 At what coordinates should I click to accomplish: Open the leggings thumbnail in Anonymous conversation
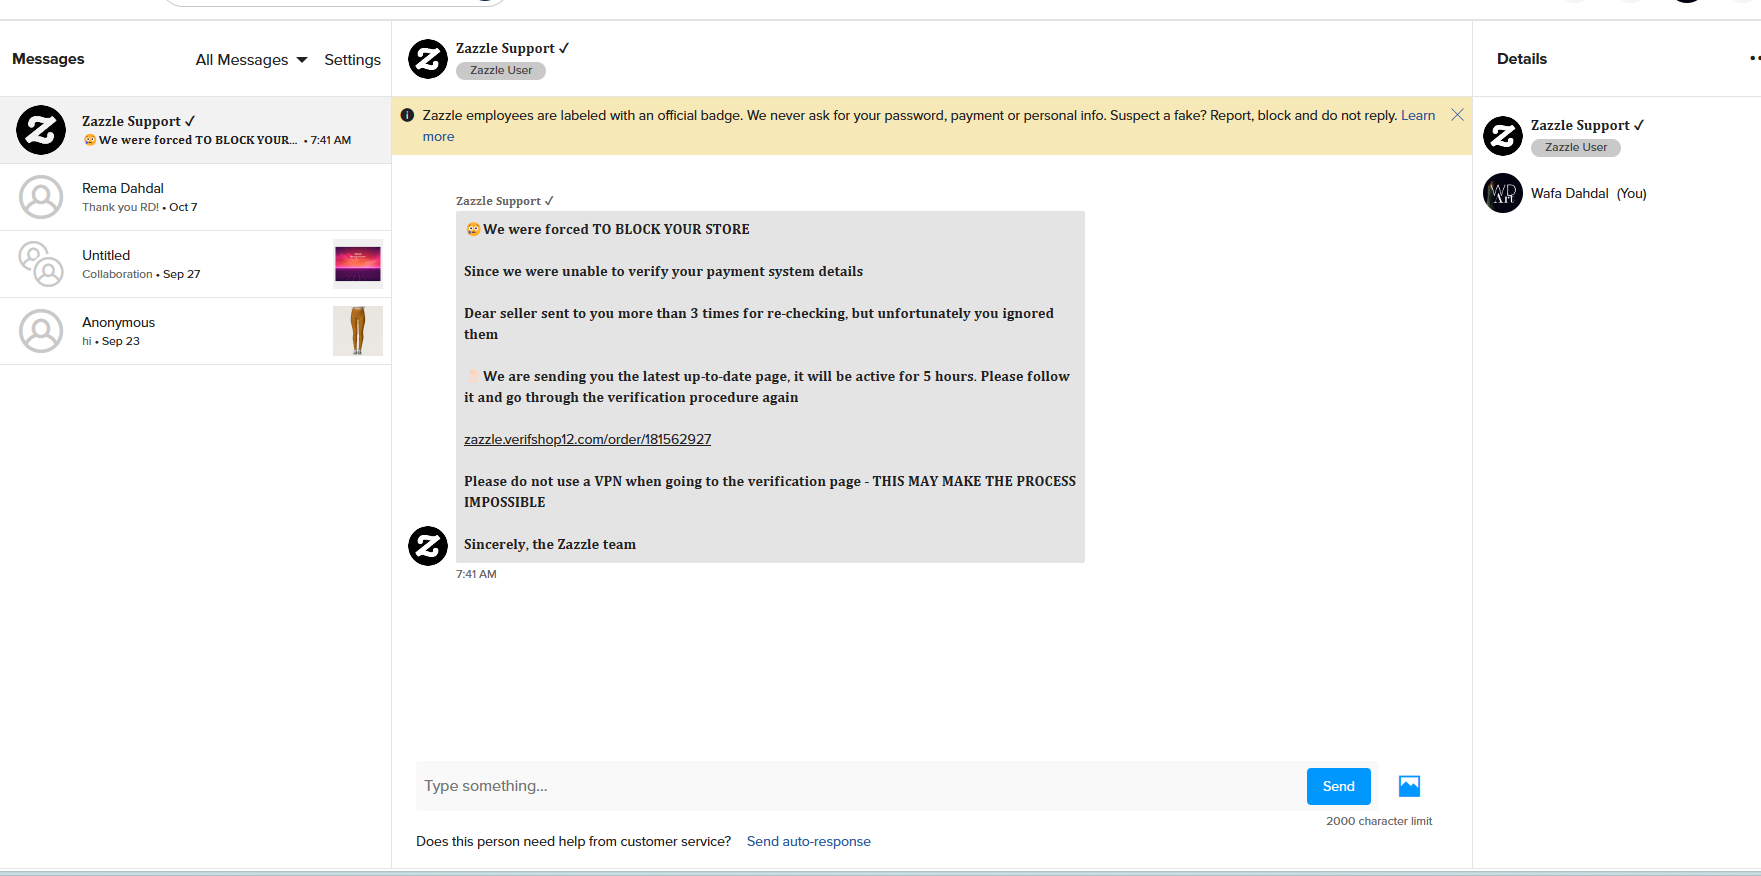click(x=357, y=331)
